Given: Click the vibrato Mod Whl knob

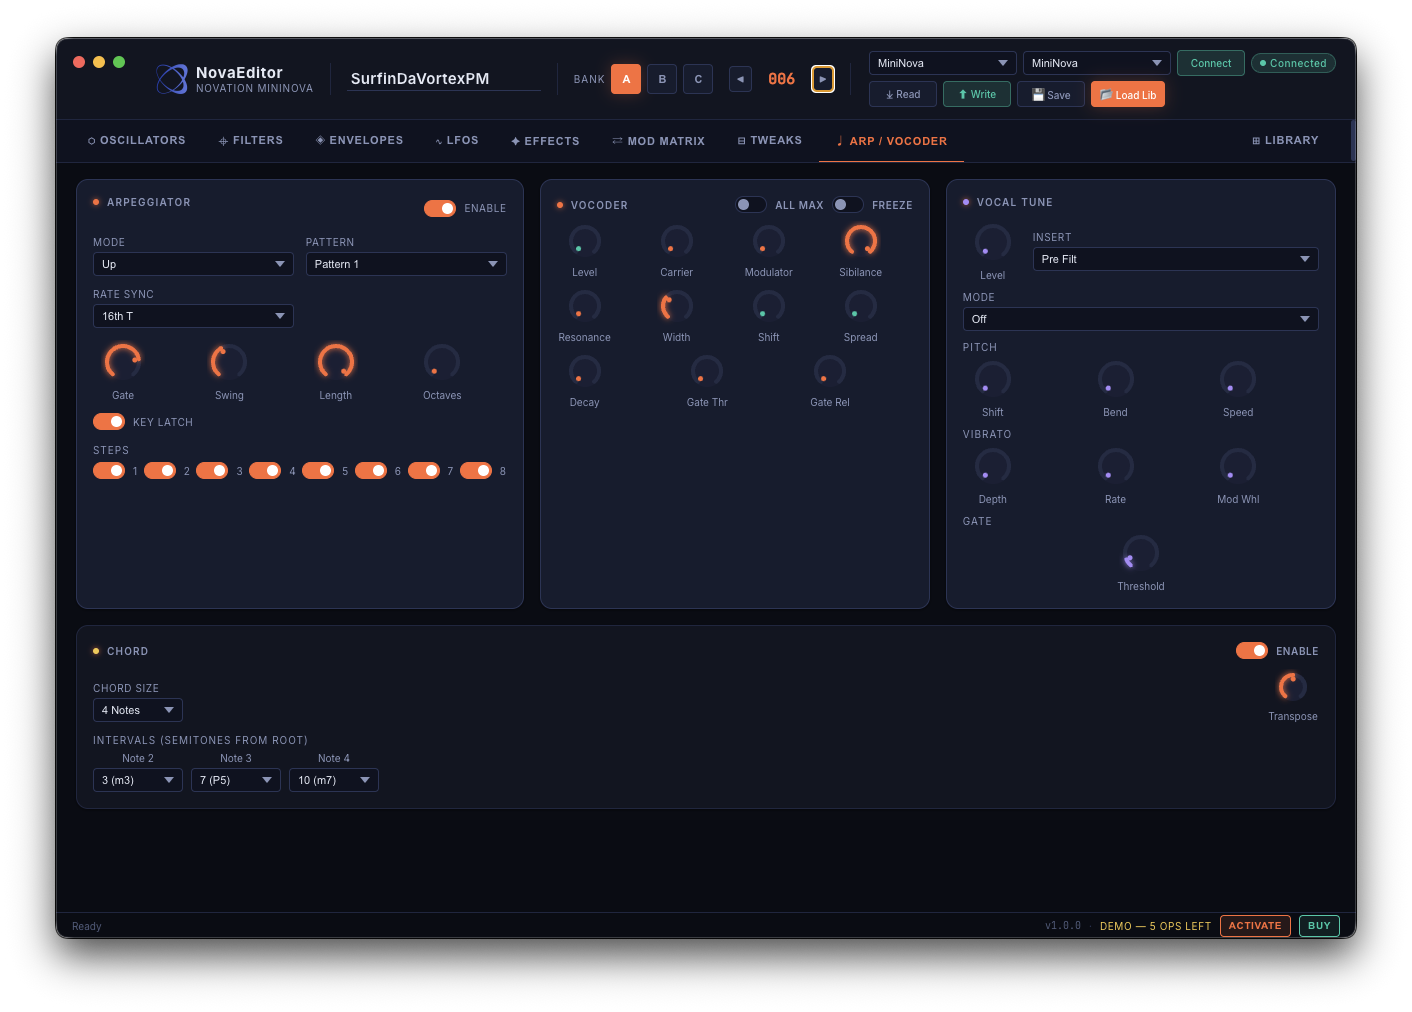Looking at the screenshot, I should click(1238, 467).
